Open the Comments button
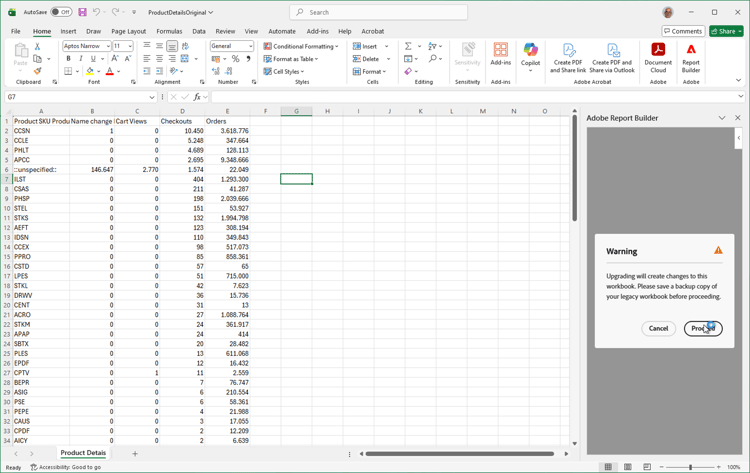This screenshot has width=750, height=473. coord(683,31)
